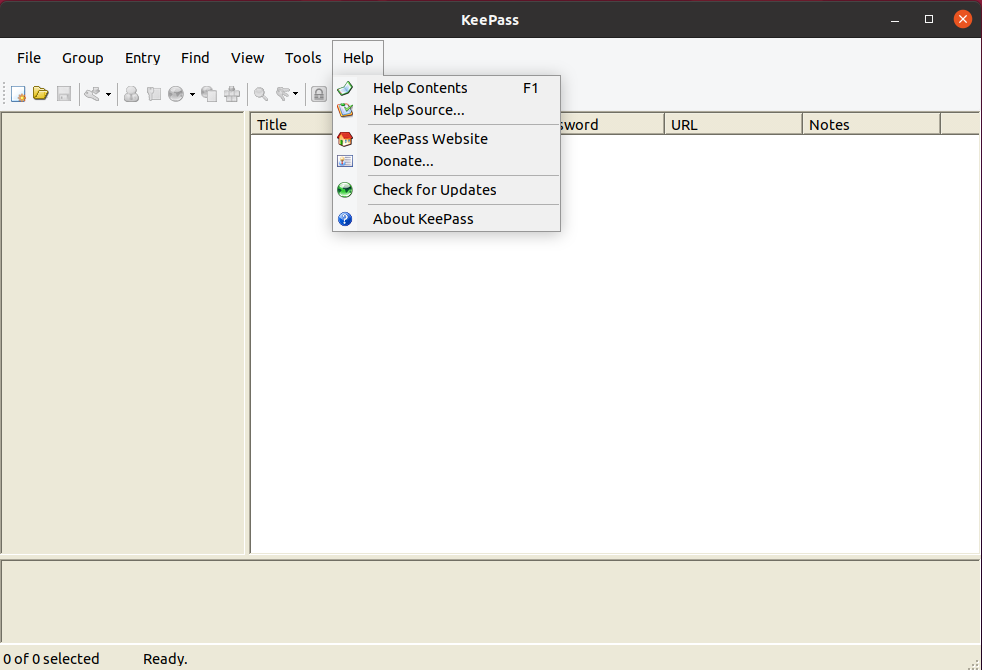The height and width of the screenshot is (670, 982).
Task: Open the Group menu
Action: tap(83, 58)
